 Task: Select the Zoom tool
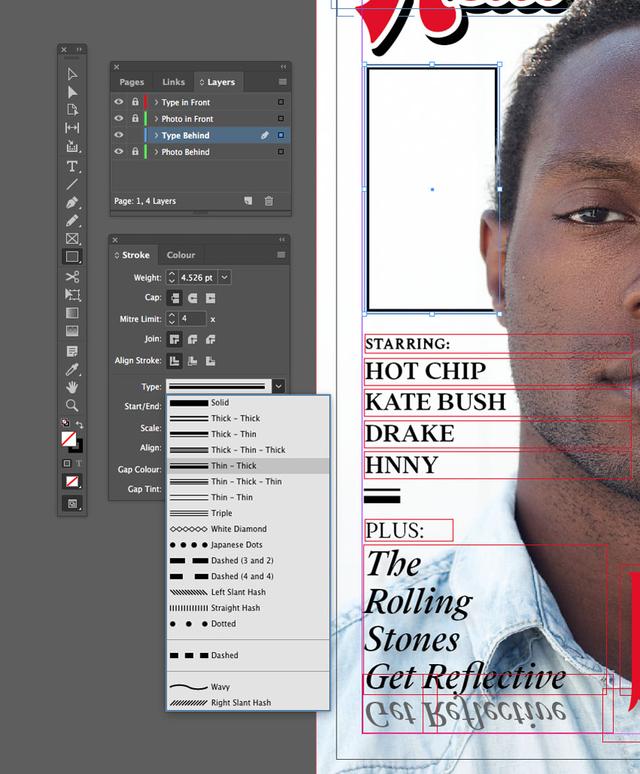point(72,405)
